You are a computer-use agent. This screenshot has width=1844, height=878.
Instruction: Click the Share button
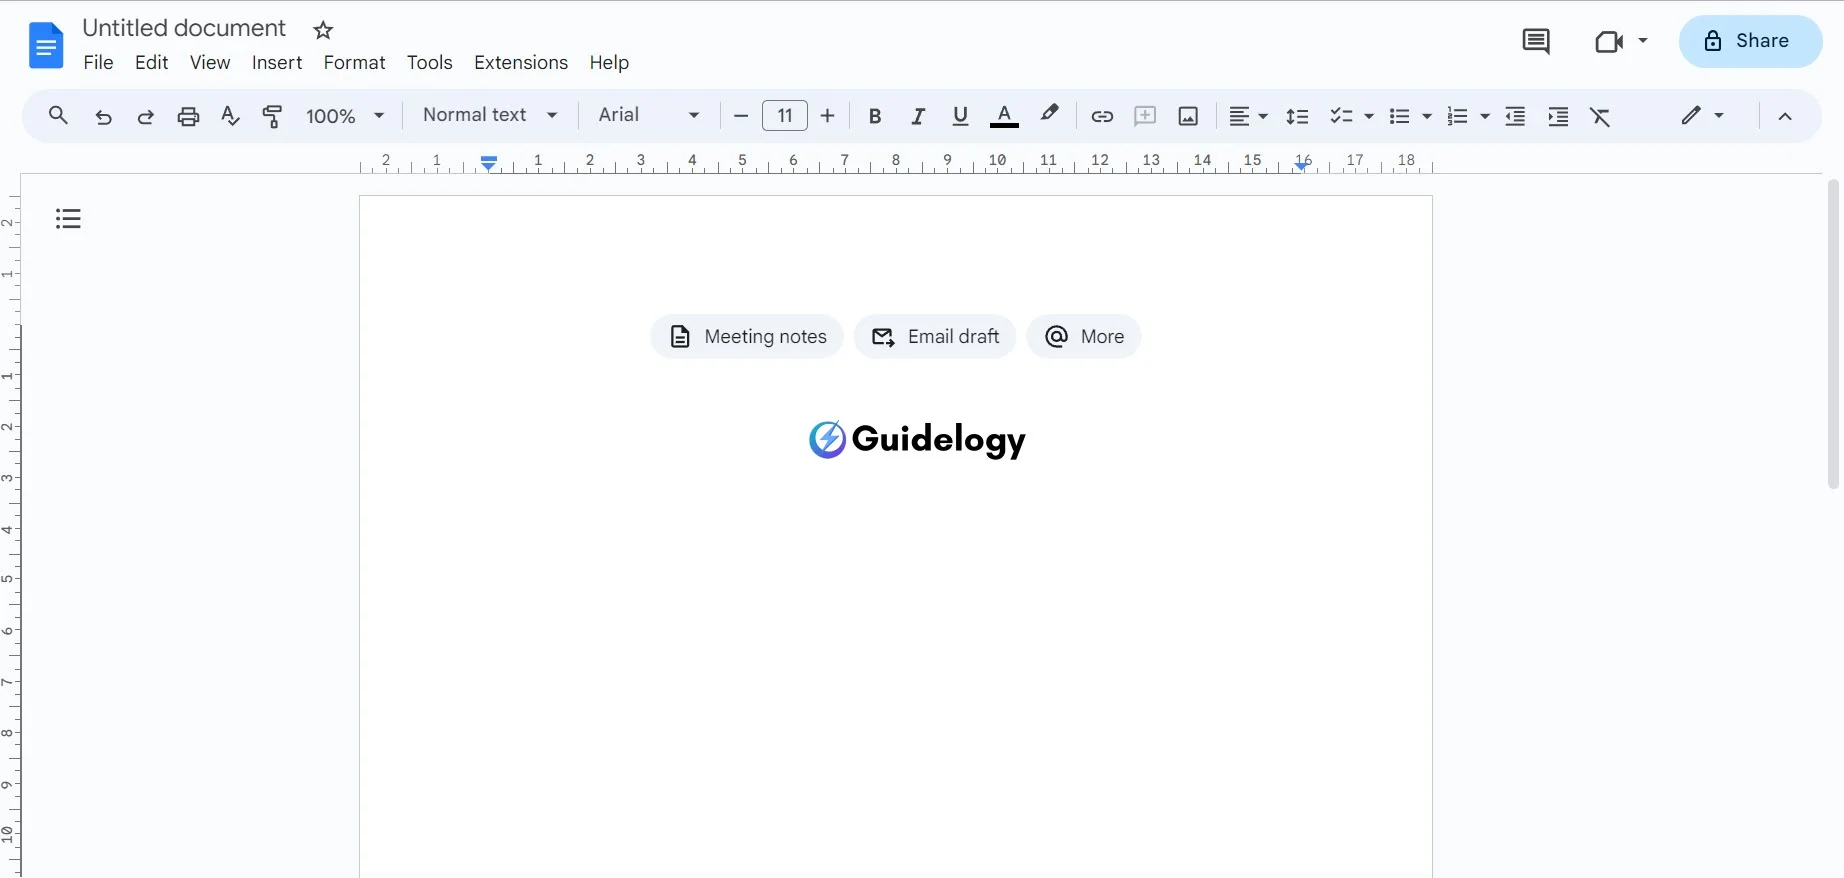point(1750,41)
